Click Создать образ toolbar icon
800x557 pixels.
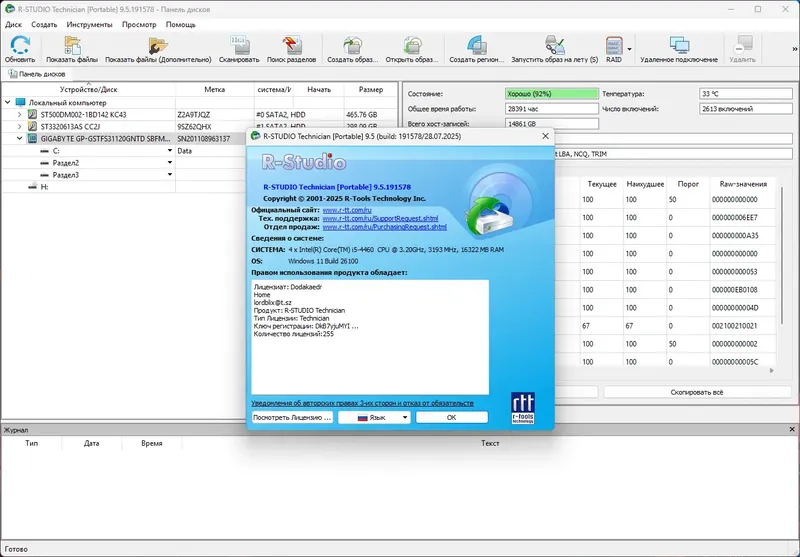tap(353, 45)
